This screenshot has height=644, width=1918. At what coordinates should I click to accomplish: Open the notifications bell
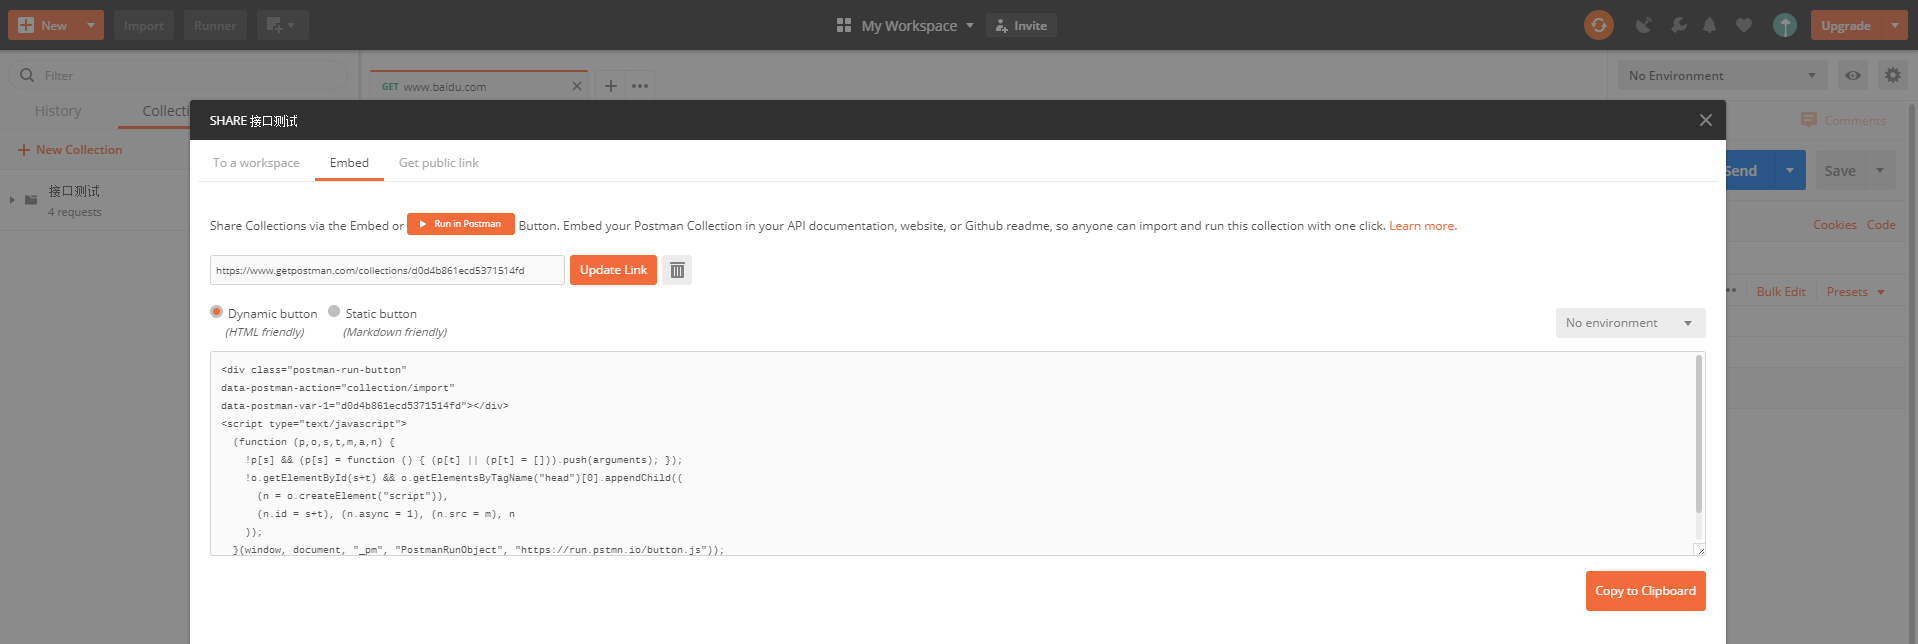click(1709, 25)
